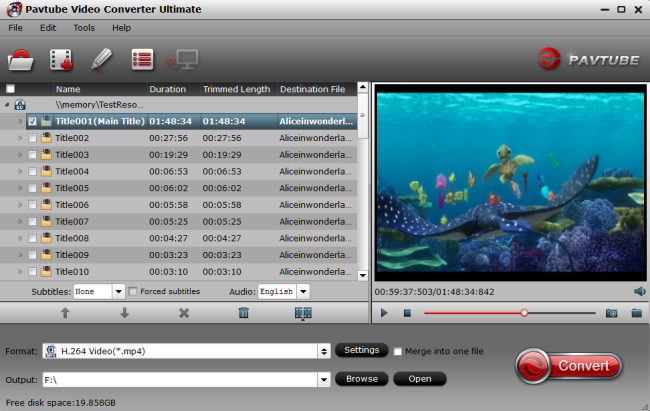Viewport: 650px width, 411px height.
Task: Open the task list icon in toolbar
Action: (x=142, y=60)
